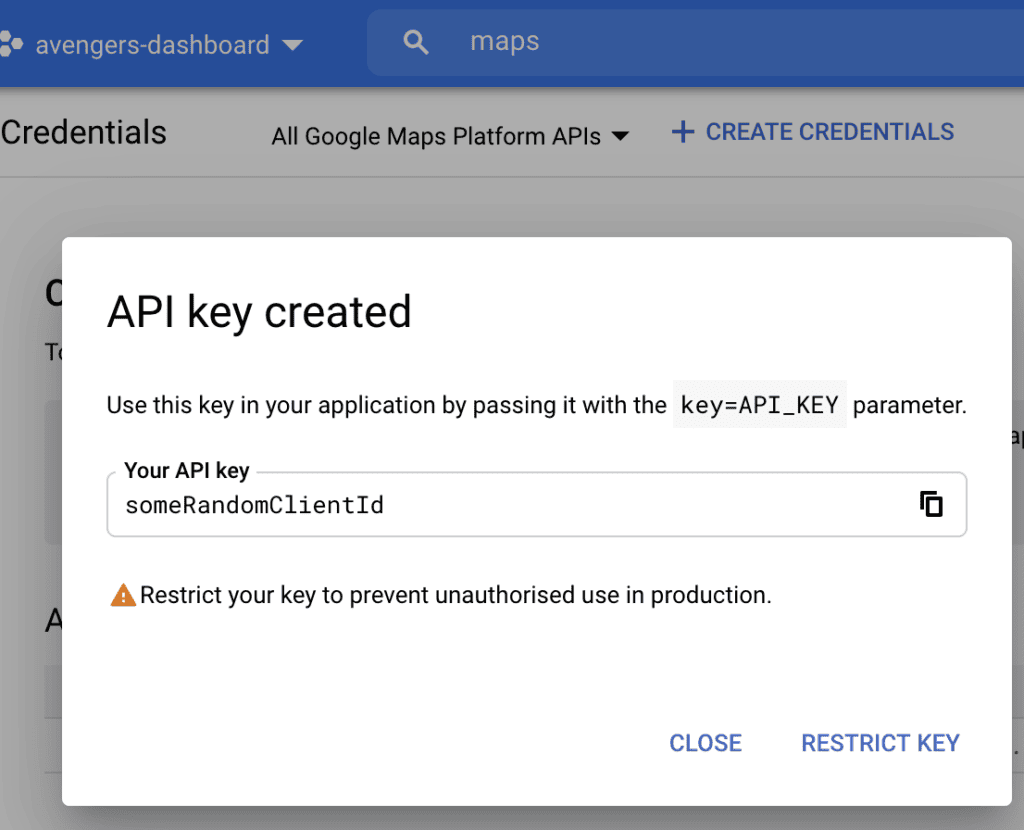Image resolution: width=1024 pixels, height=830 pixels.
Task: Open the avengers-dashboard project selector
Action: click(x=152, y=45)
